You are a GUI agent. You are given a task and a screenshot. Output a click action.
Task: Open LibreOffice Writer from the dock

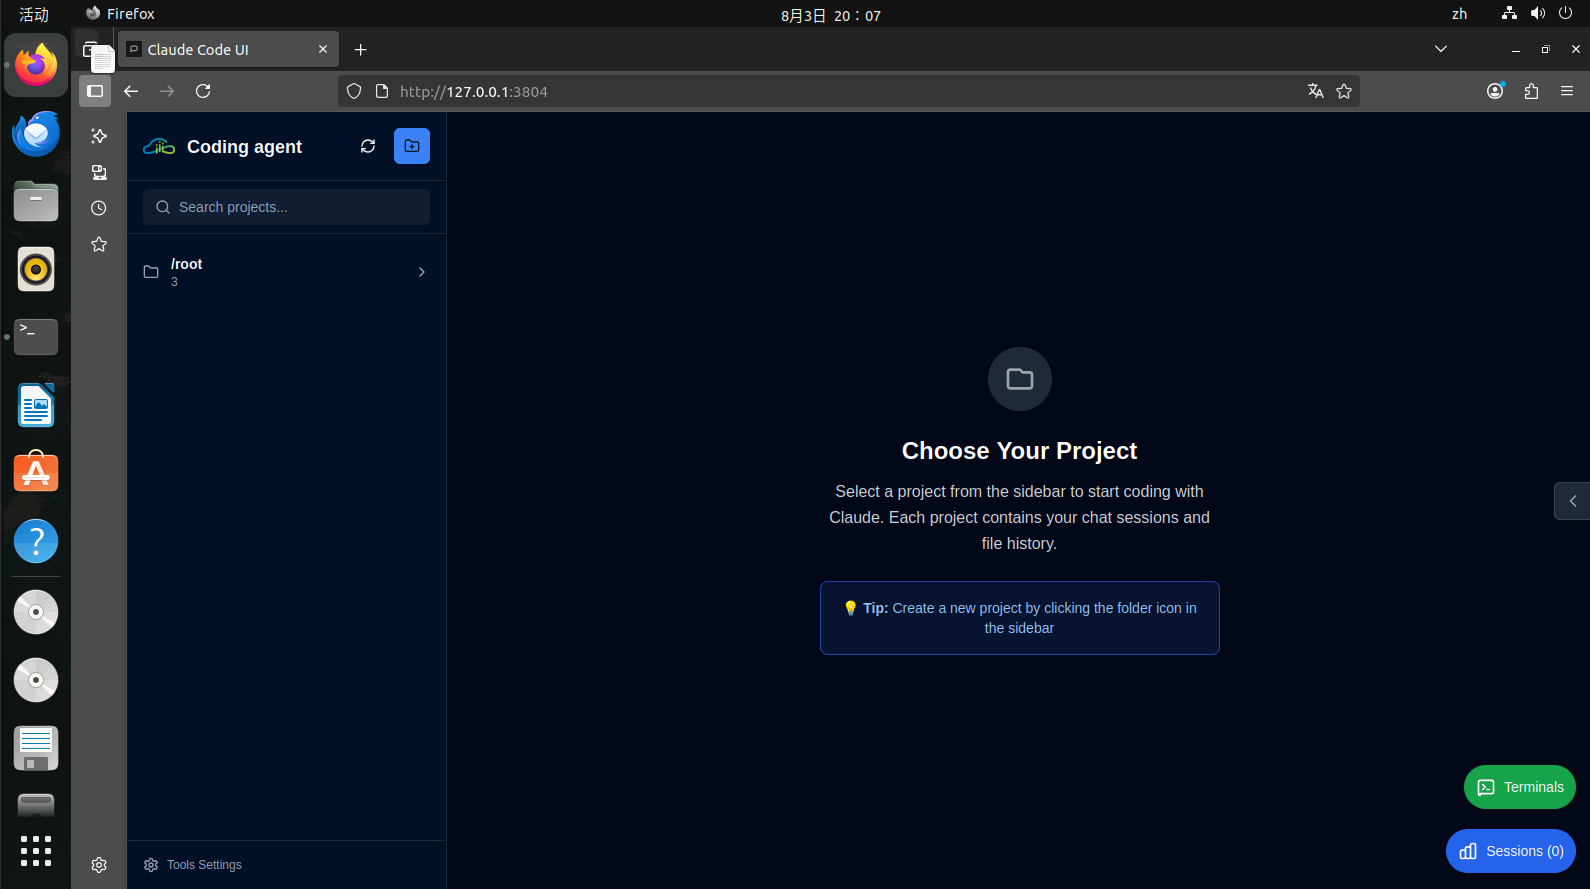[36, 405]
